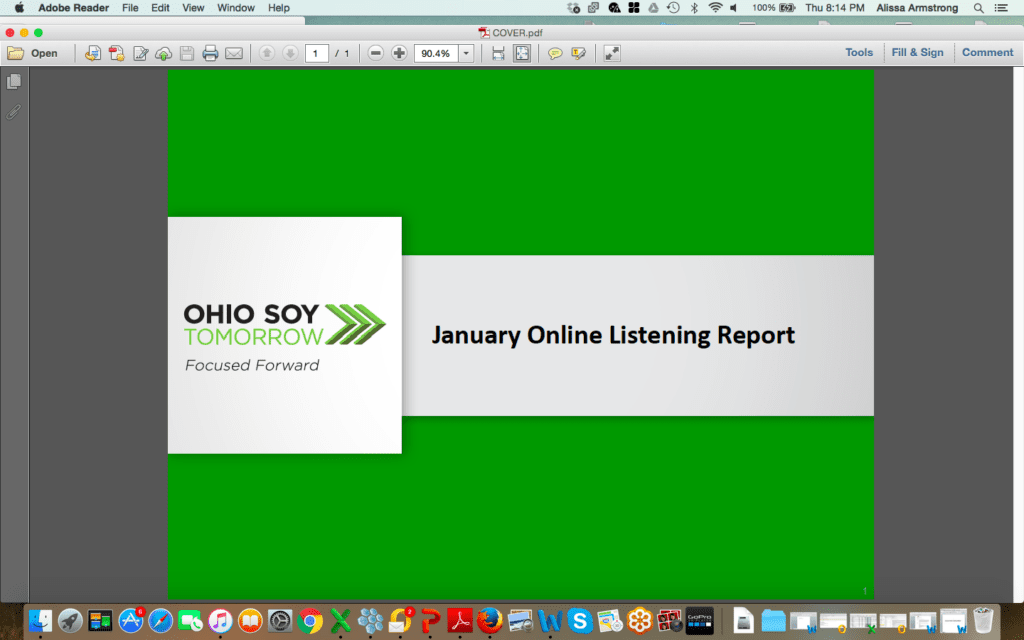The width and height of the screenshot is (1024, 640).
Task: Click the highlight text tool icon
Action: pos(579,54)
